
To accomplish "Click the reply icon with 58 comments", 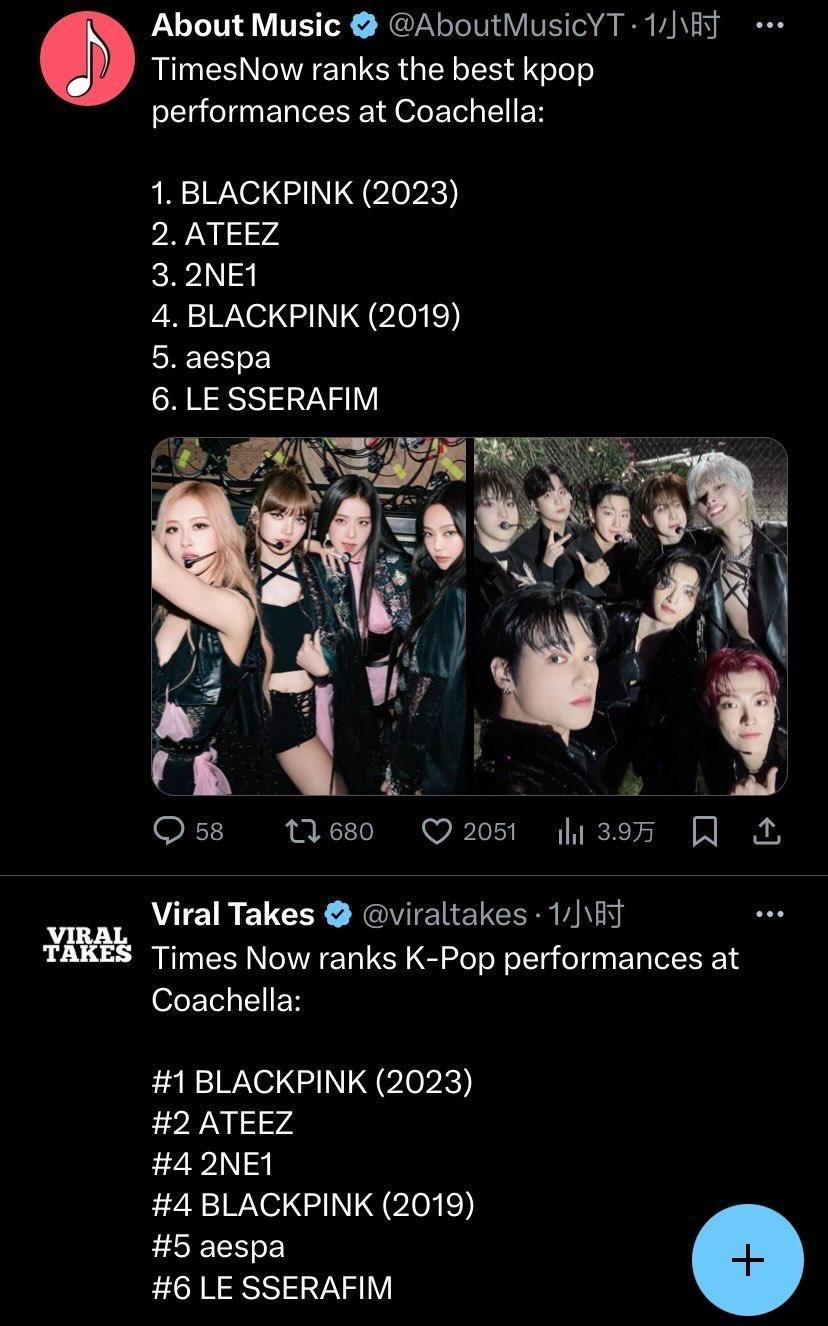I will (x=169, y=831).
